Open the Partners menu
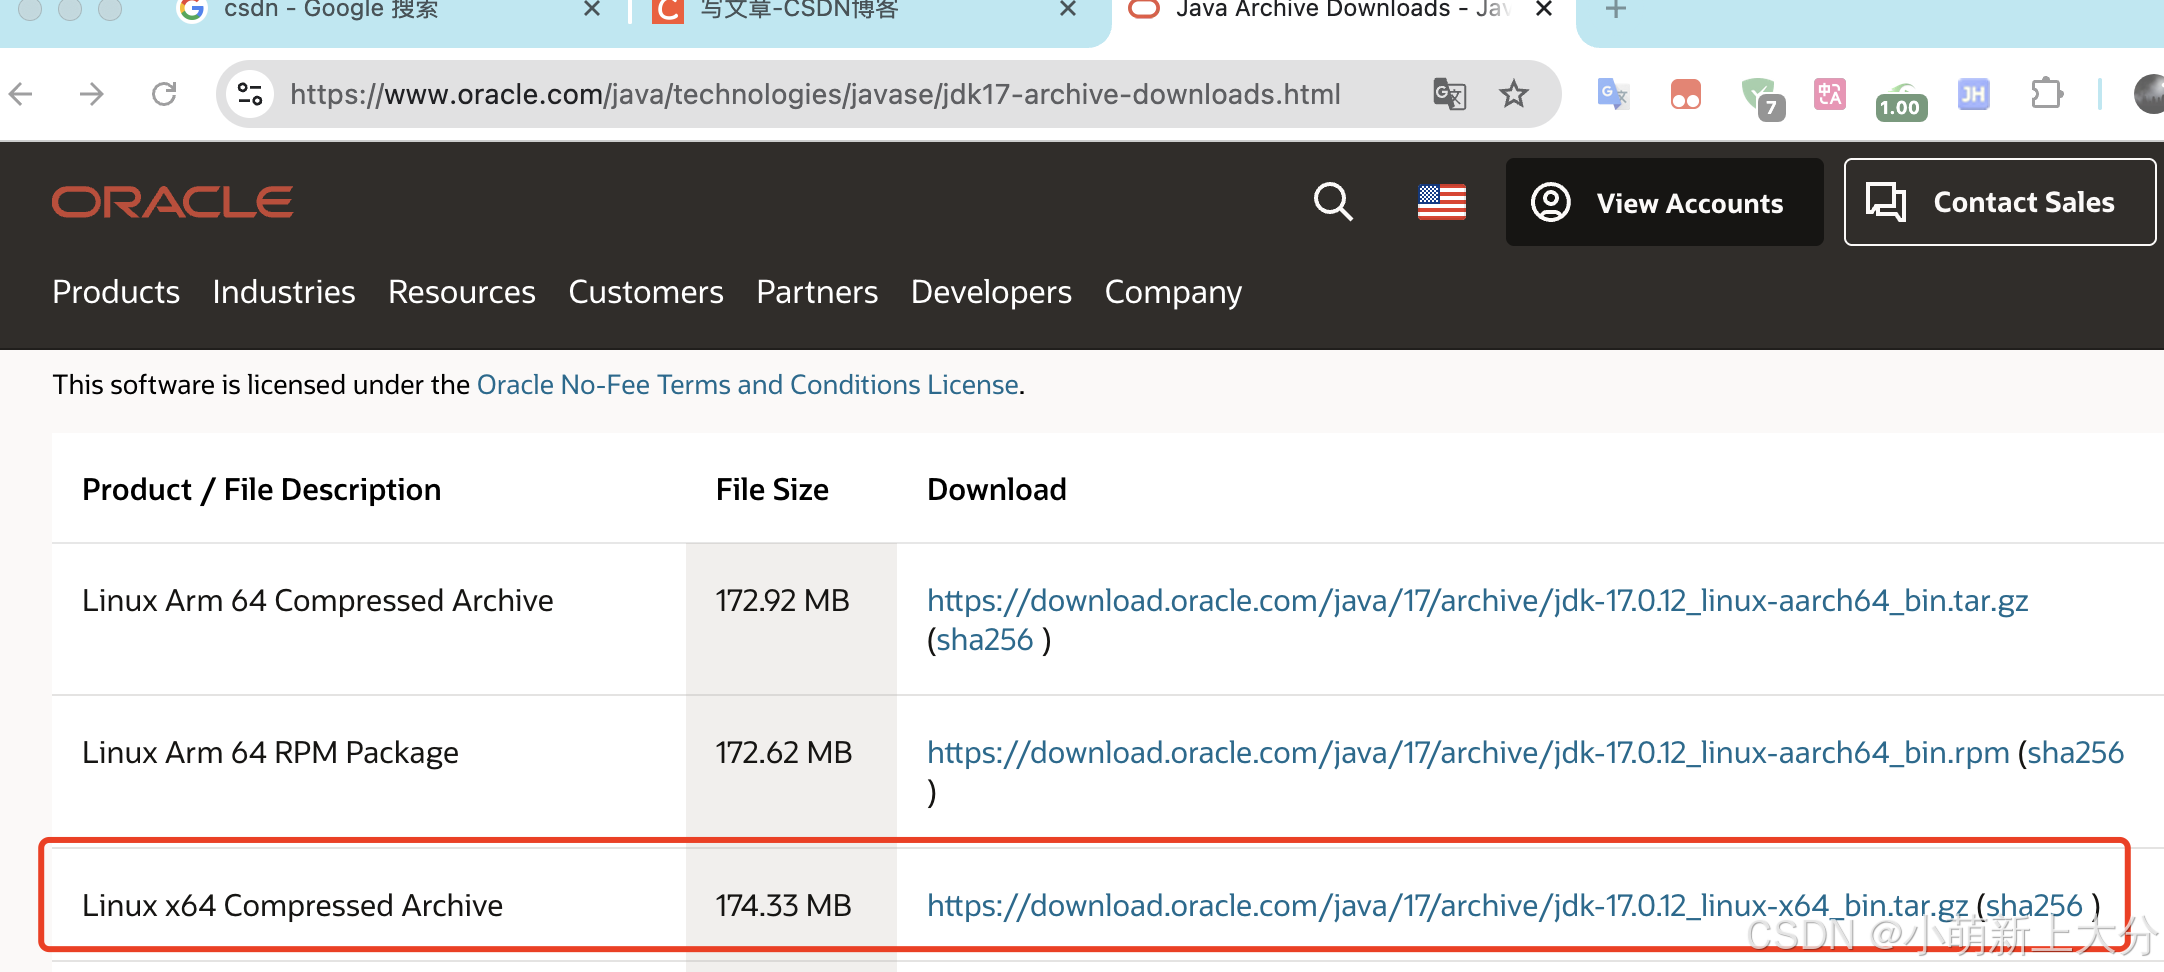 817,292
